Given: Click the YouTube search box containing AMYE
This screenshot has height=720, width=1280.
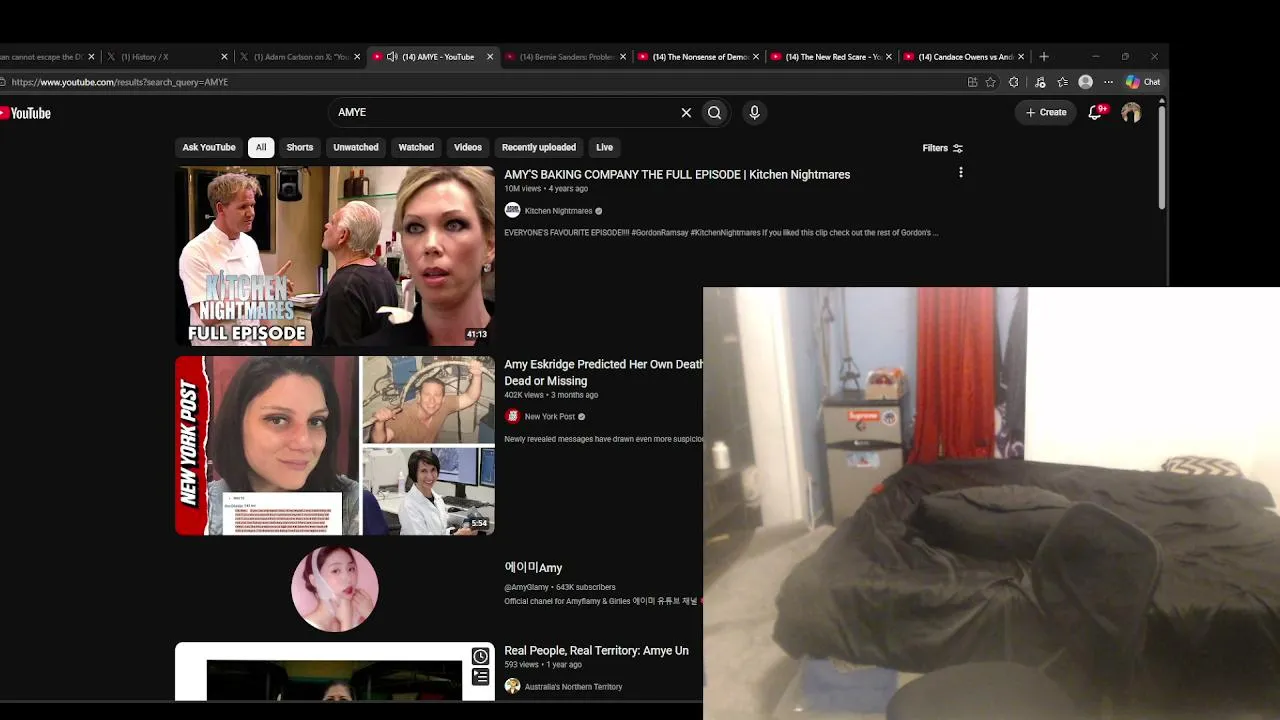Looking at the screenshot, I should 505,113.
